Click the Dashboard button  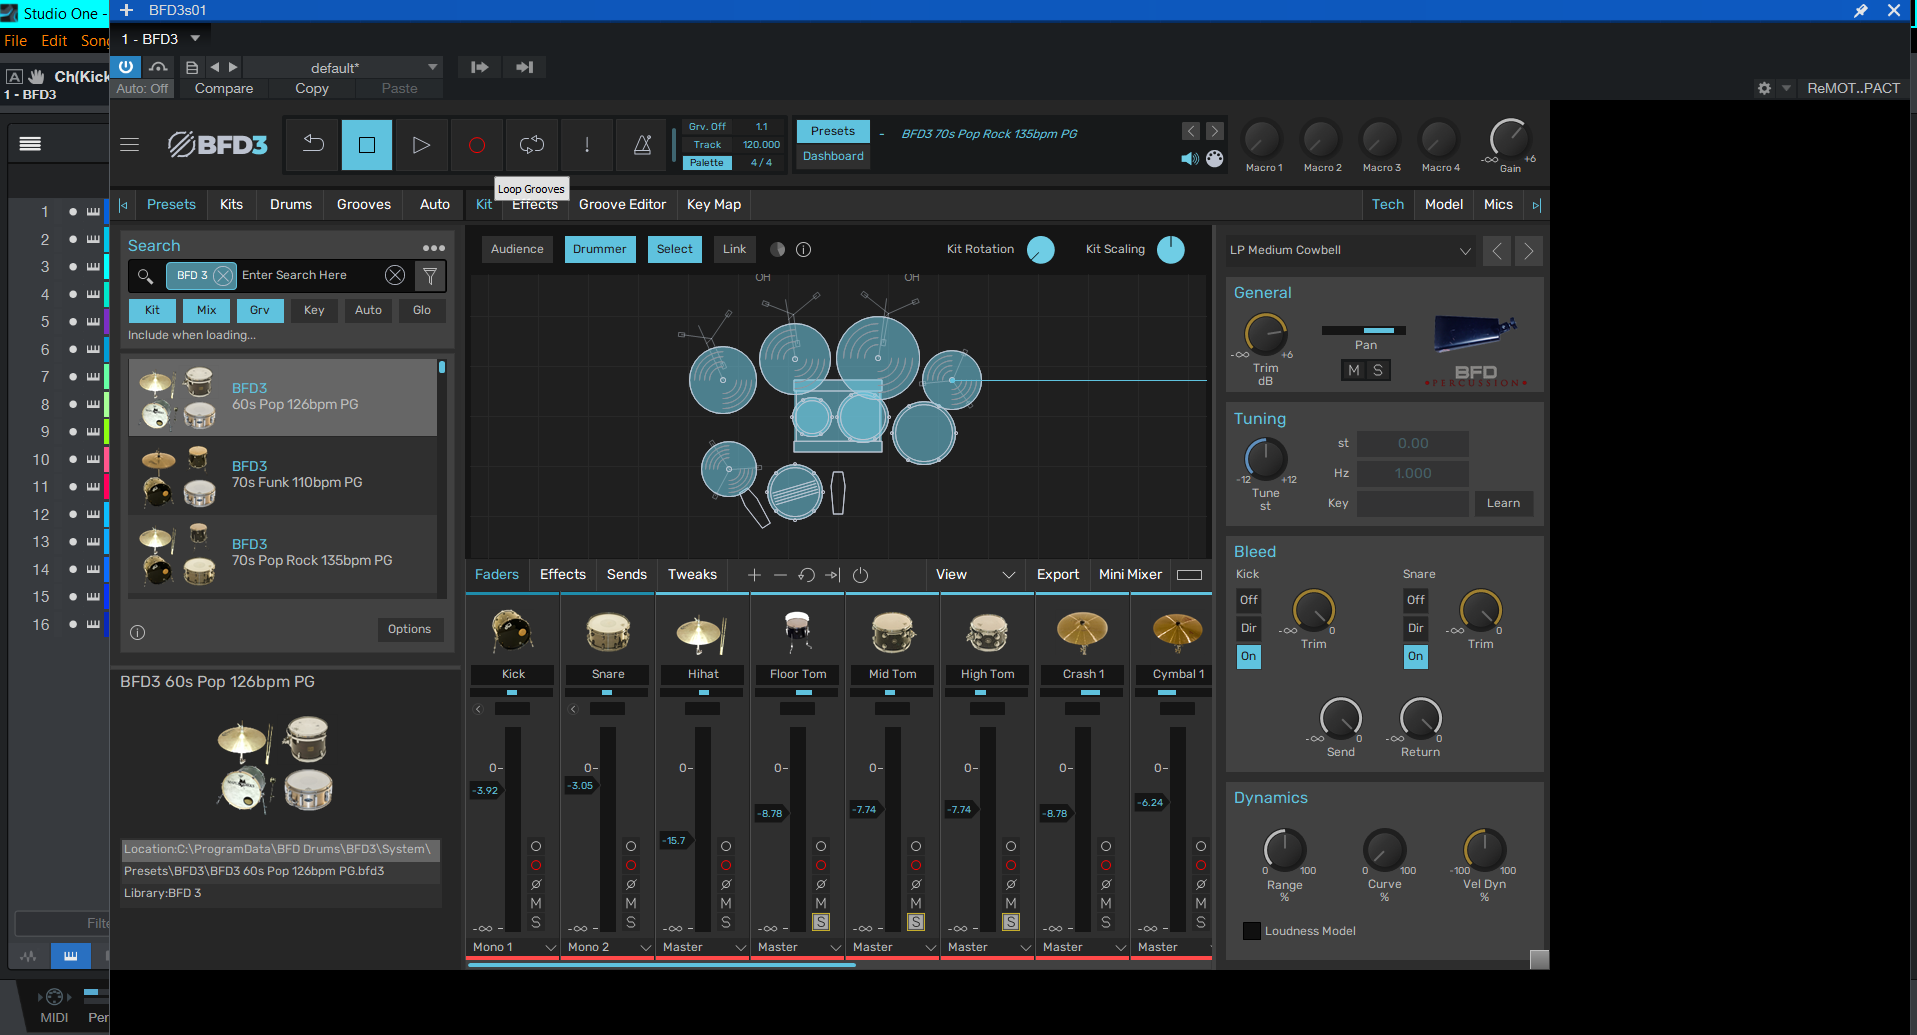click(x=833, y=156)
